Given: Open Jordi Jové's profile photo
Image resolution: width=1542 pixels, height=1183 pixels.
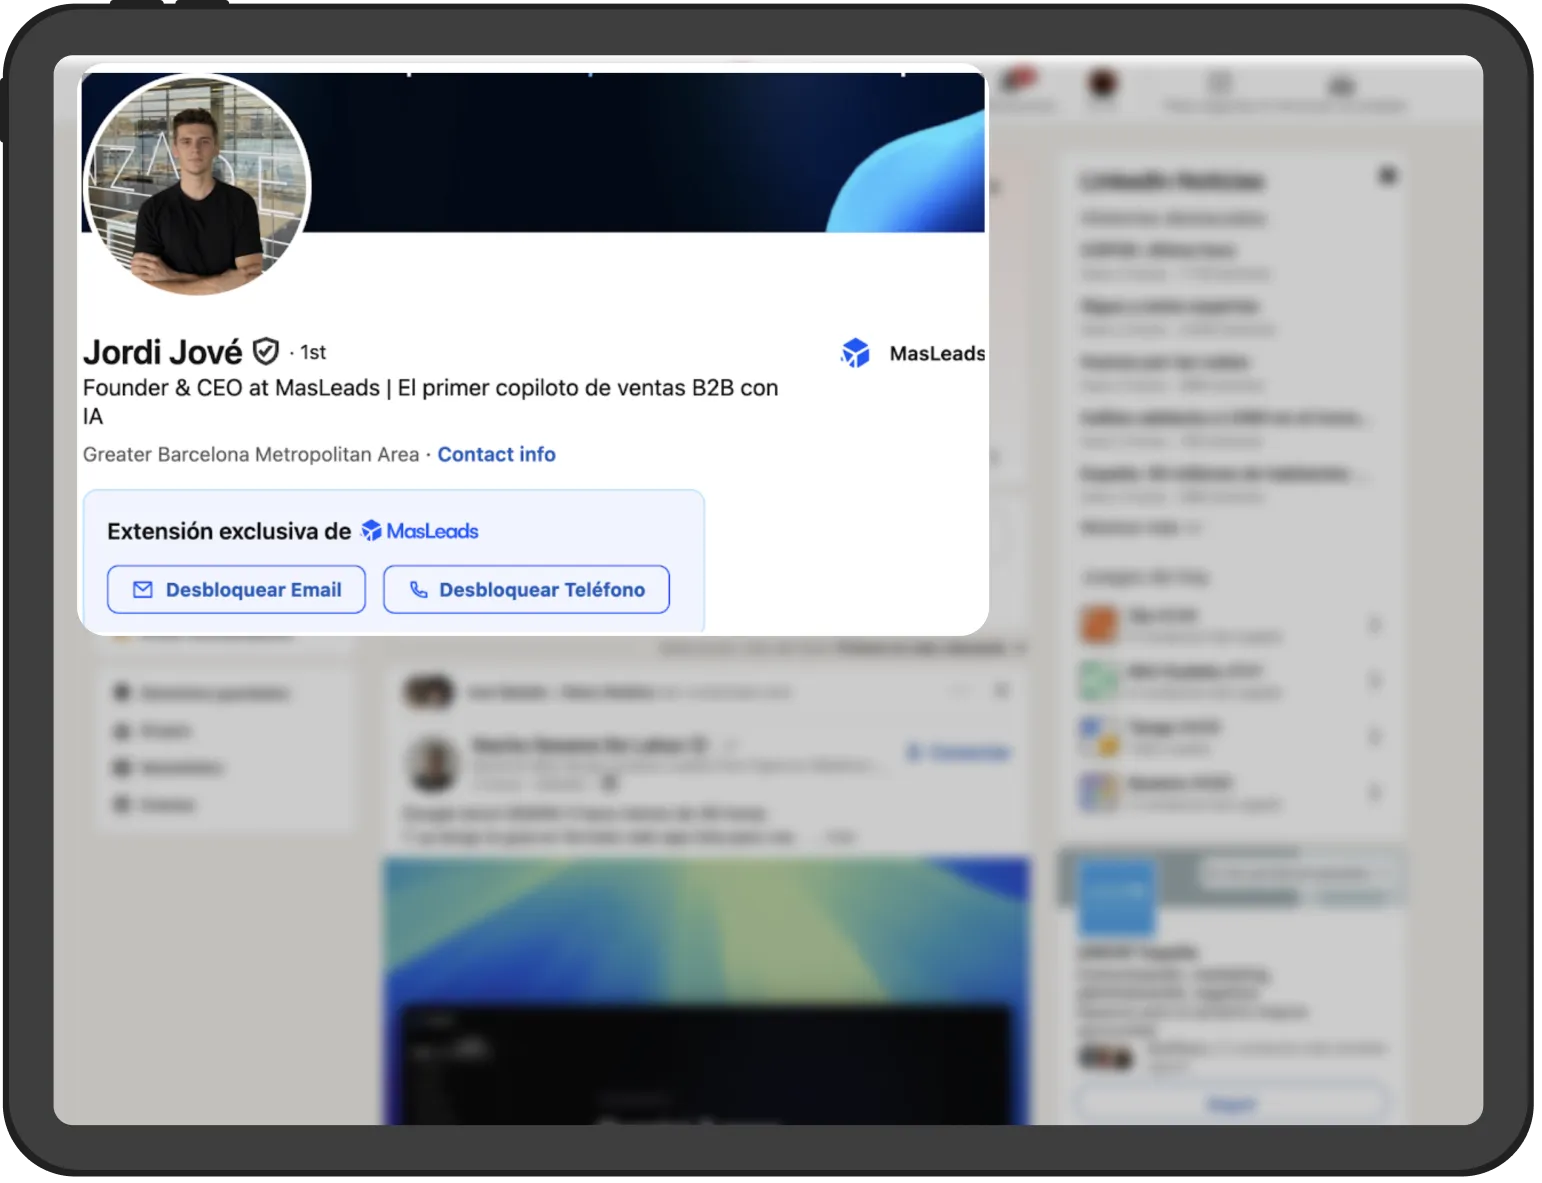Looking at the screenshot, I should [198, 185].
